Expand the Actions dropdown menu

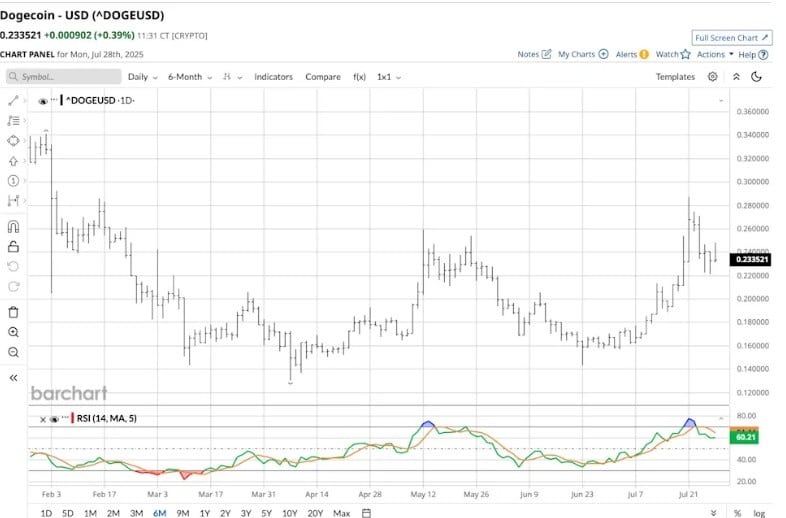tap(715, 54)
